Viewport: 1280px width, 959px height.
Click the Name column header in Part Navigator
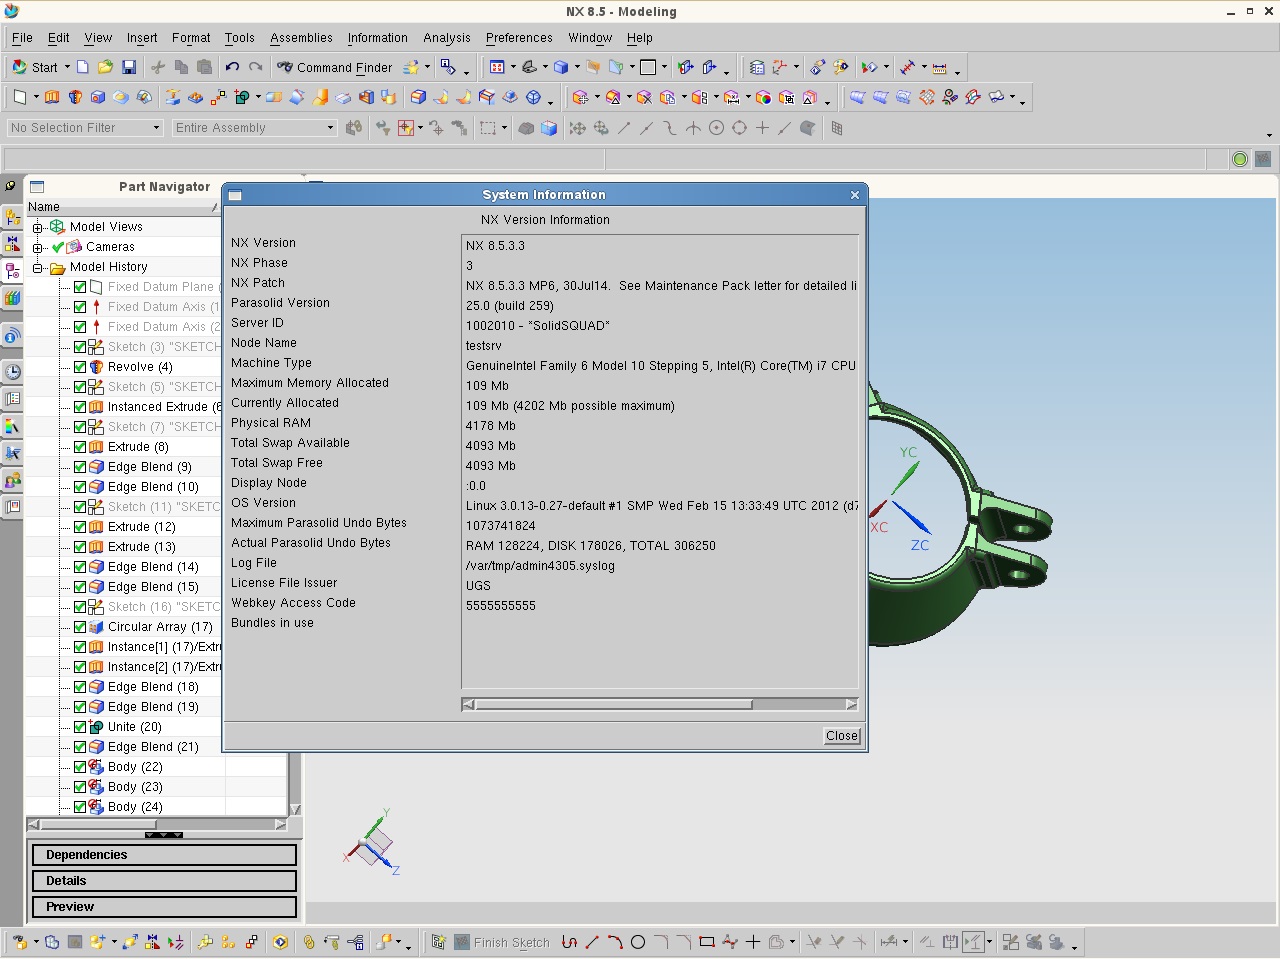tap(122, 207)
